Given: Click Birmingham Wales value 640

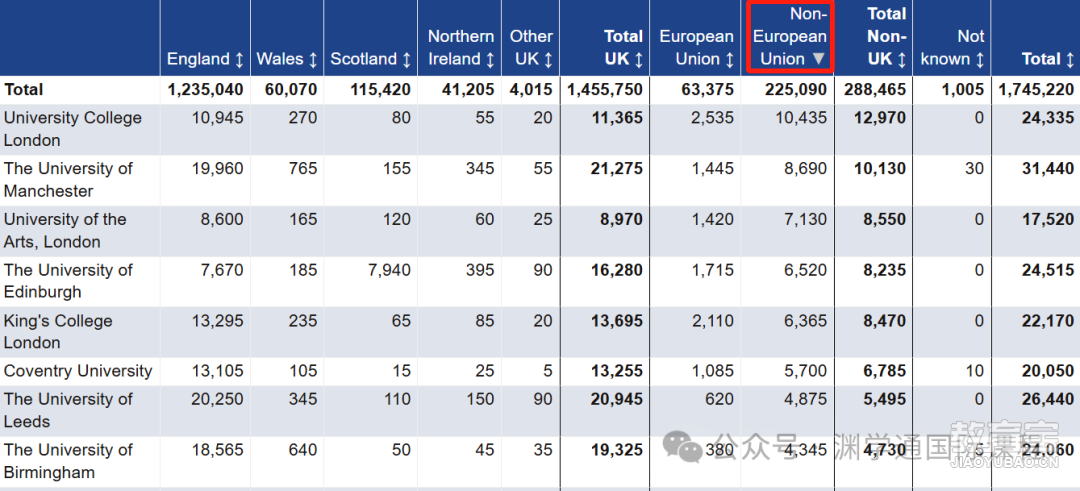Looking at the screenshot, I should 303,450.
